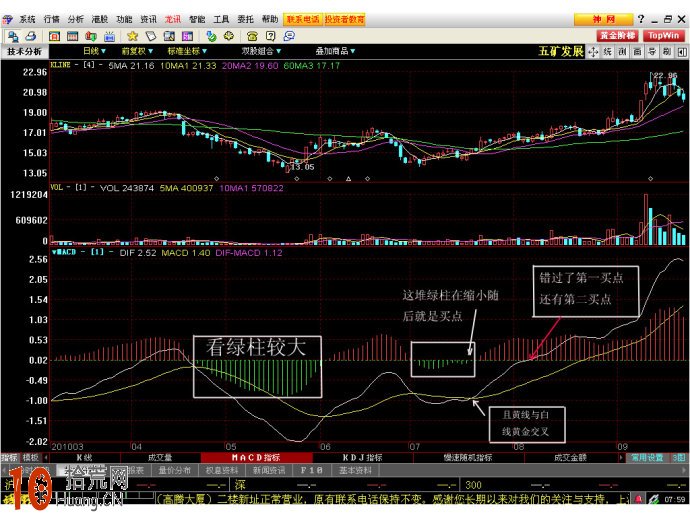The width and height of the screenshot is (690, 517).
Task: Click the four-way move arrows icon
Action: tap(593, 52)
